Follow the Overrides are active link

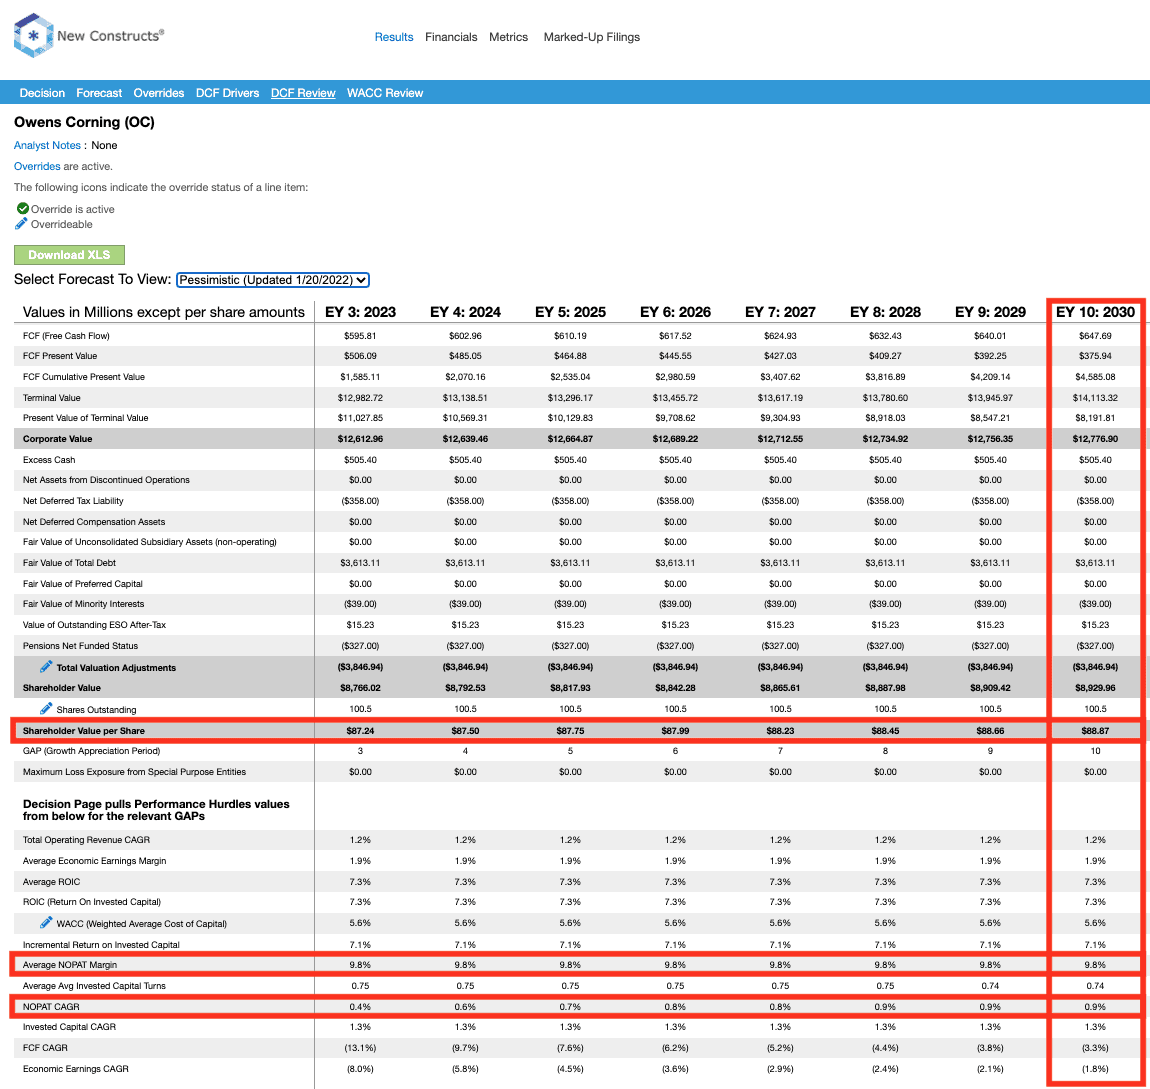pos(37,166)
